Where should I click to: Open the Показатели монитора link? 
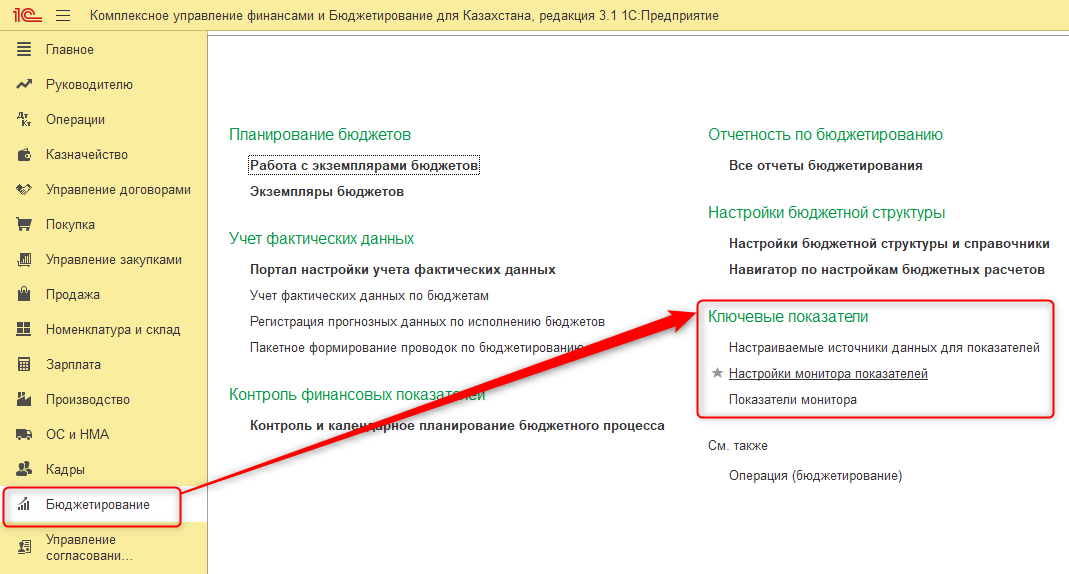(x=792, y=399)
